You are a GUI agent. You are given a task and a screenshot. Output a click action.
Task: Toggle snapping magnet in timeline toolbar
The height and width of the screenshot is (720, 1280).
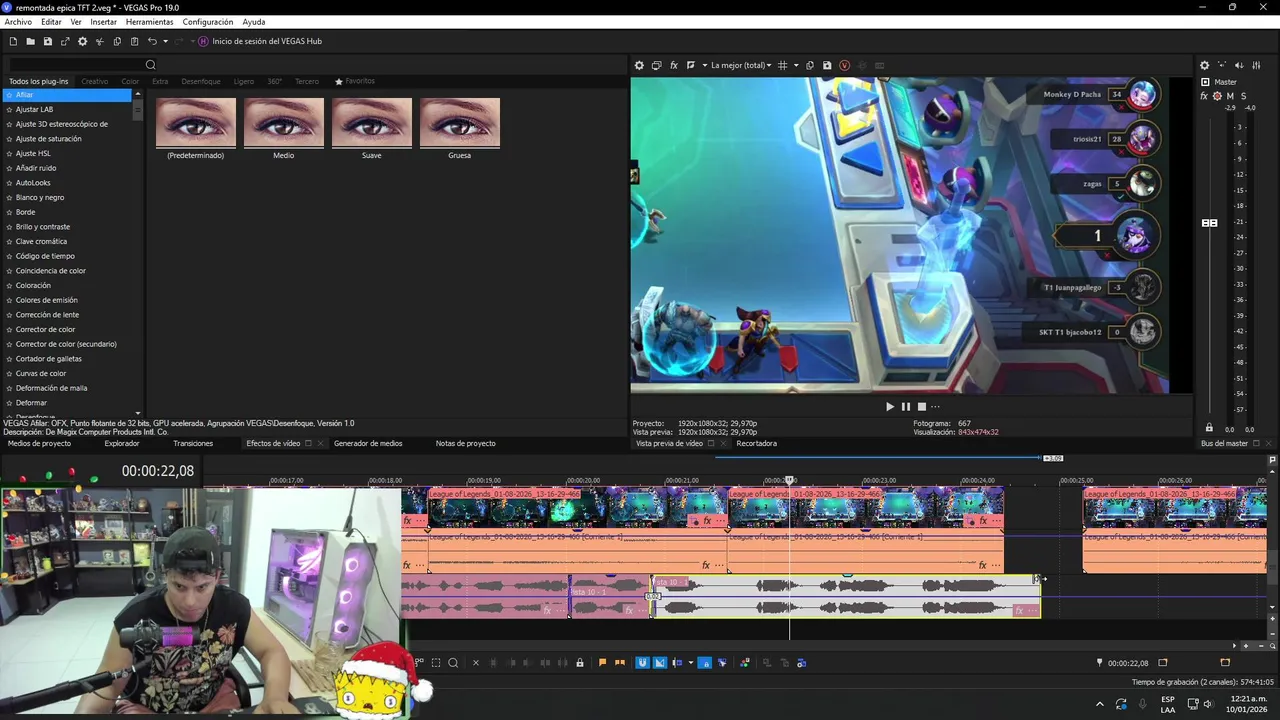point(642,662)
